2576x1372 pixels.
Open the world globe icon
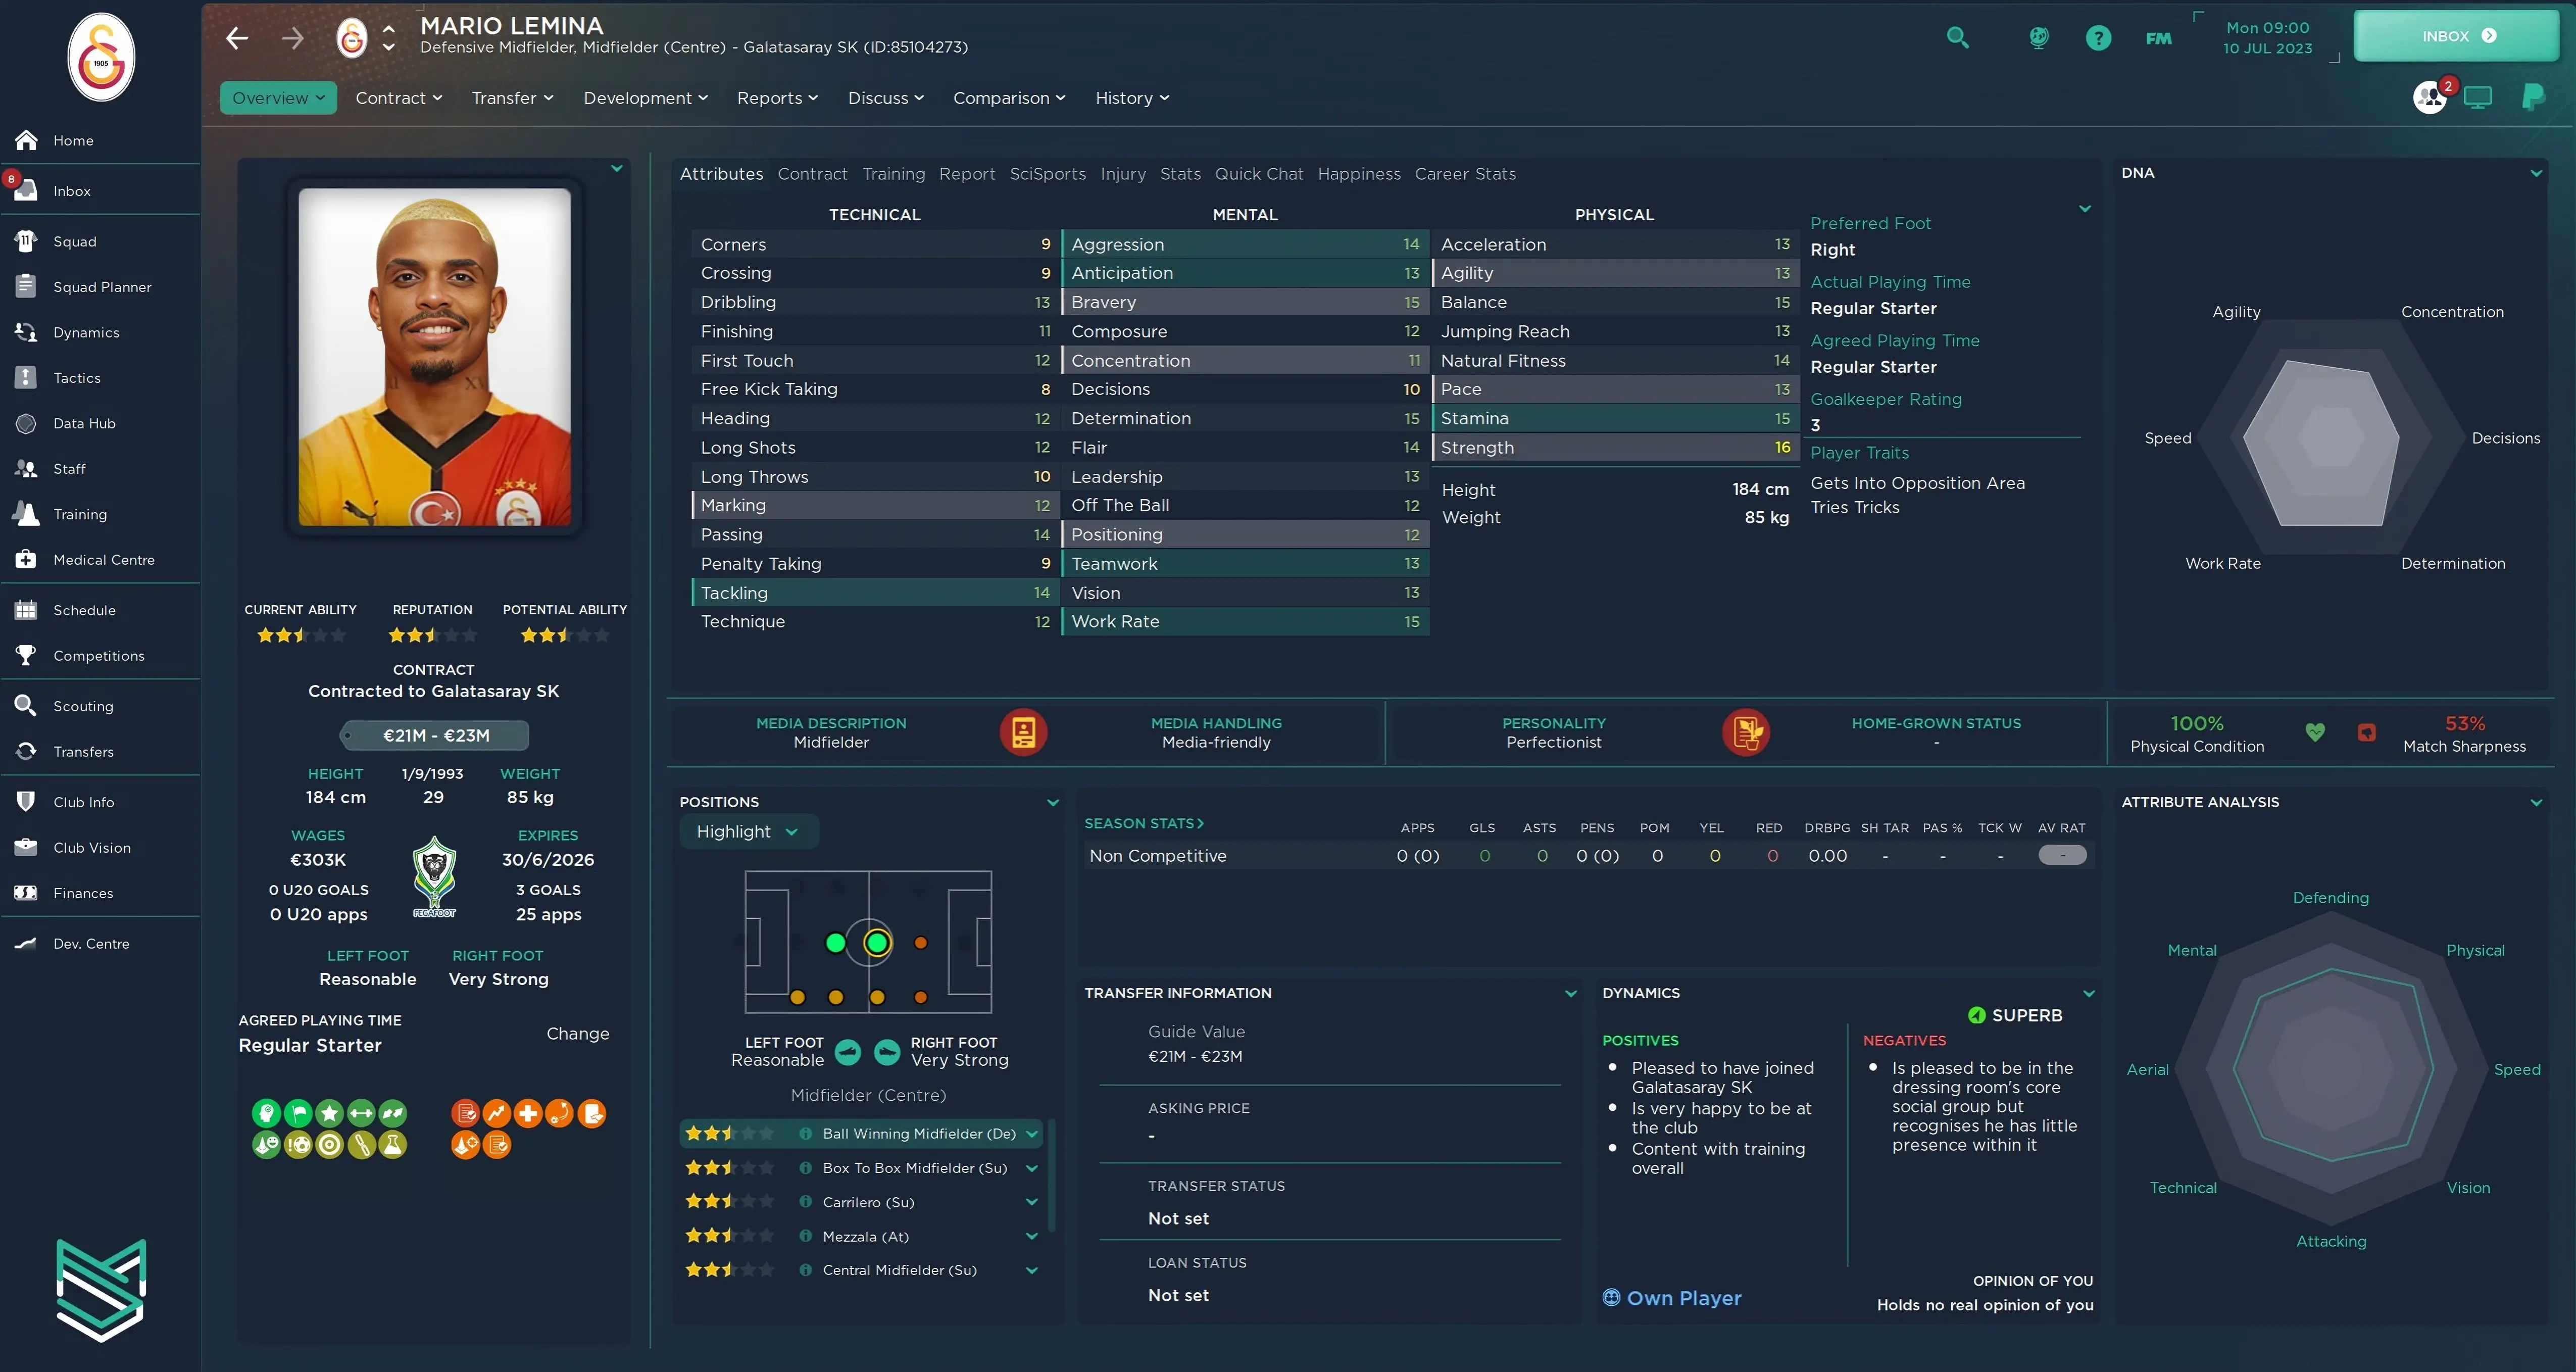2038,38
